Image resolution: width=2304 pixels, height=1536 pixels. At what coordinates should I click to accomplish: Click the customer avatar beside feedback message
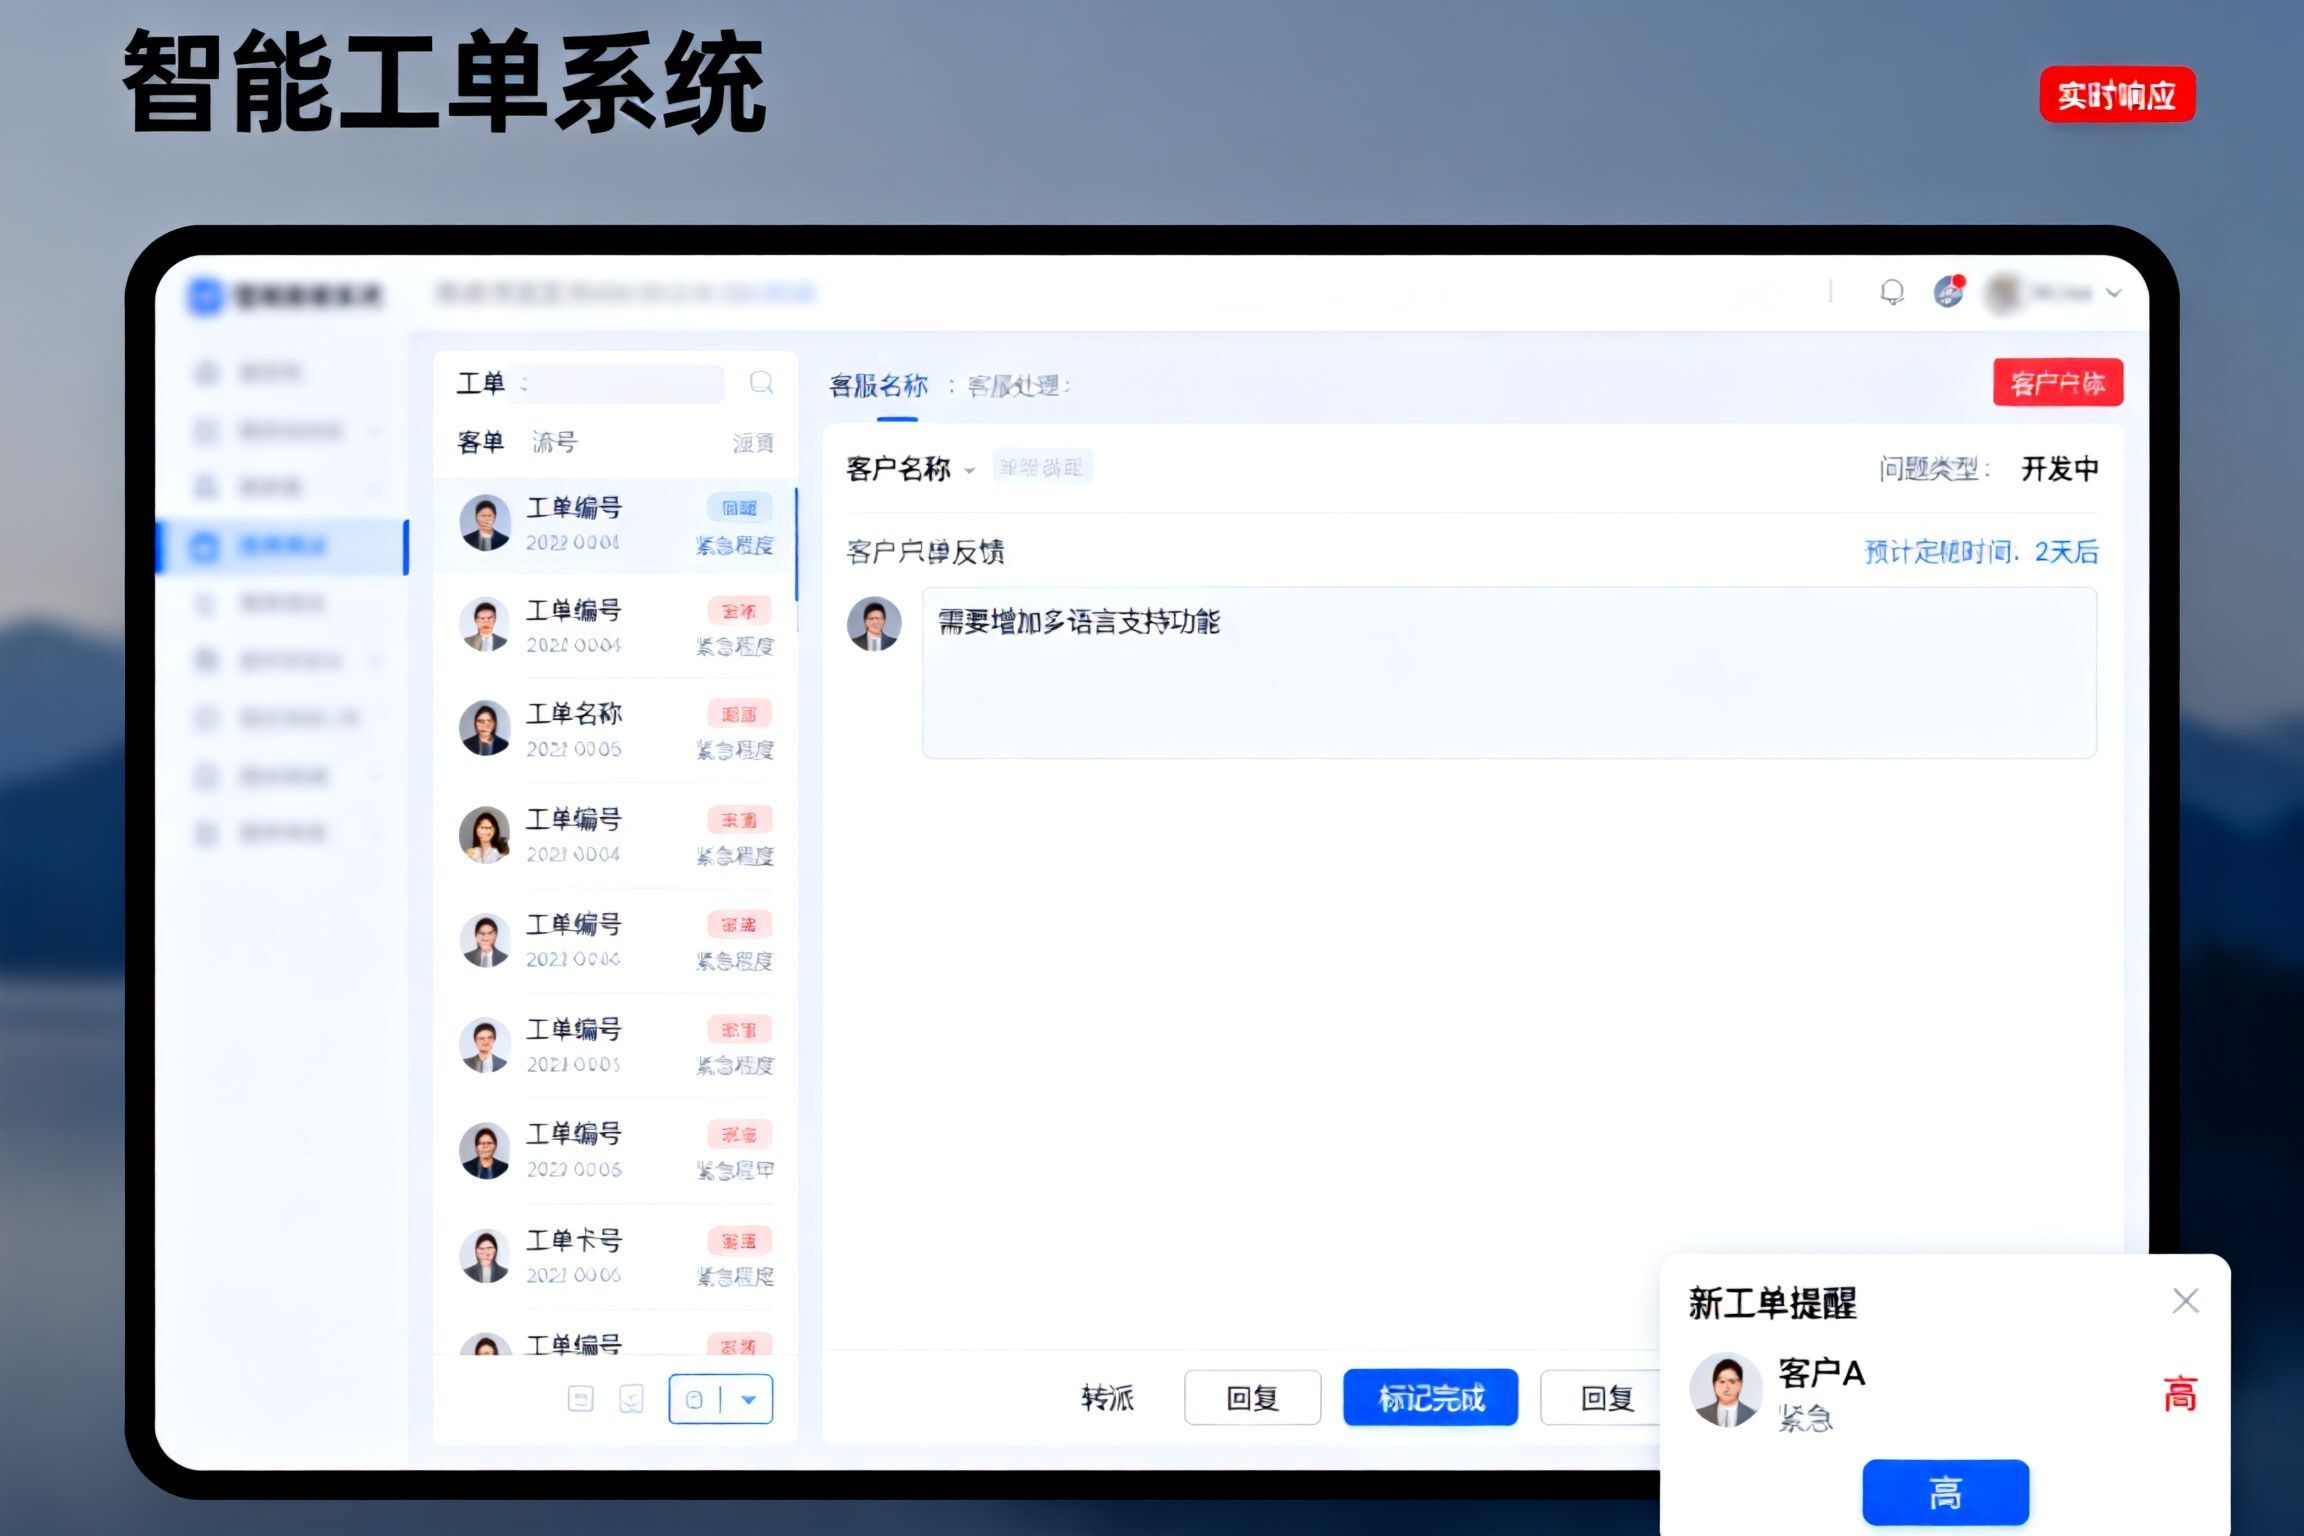pos(874,624)
